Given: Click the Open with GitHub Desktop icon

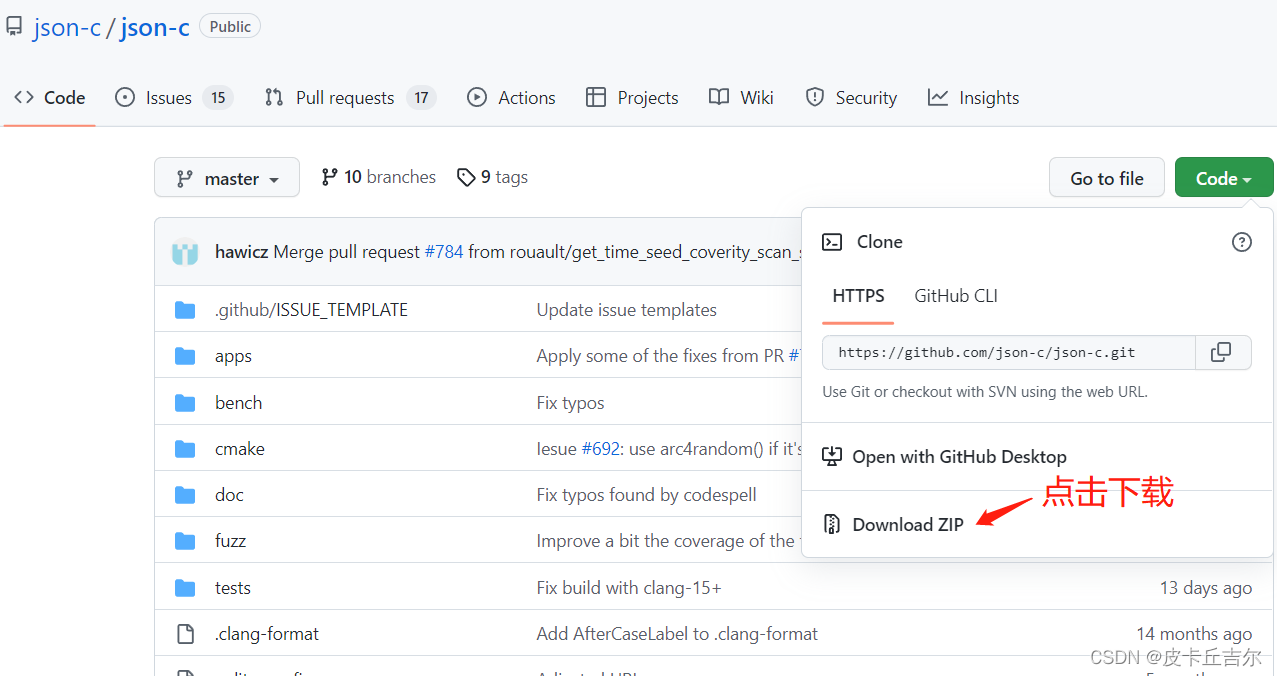Looking at the screenshot, I should pos(832,456).
